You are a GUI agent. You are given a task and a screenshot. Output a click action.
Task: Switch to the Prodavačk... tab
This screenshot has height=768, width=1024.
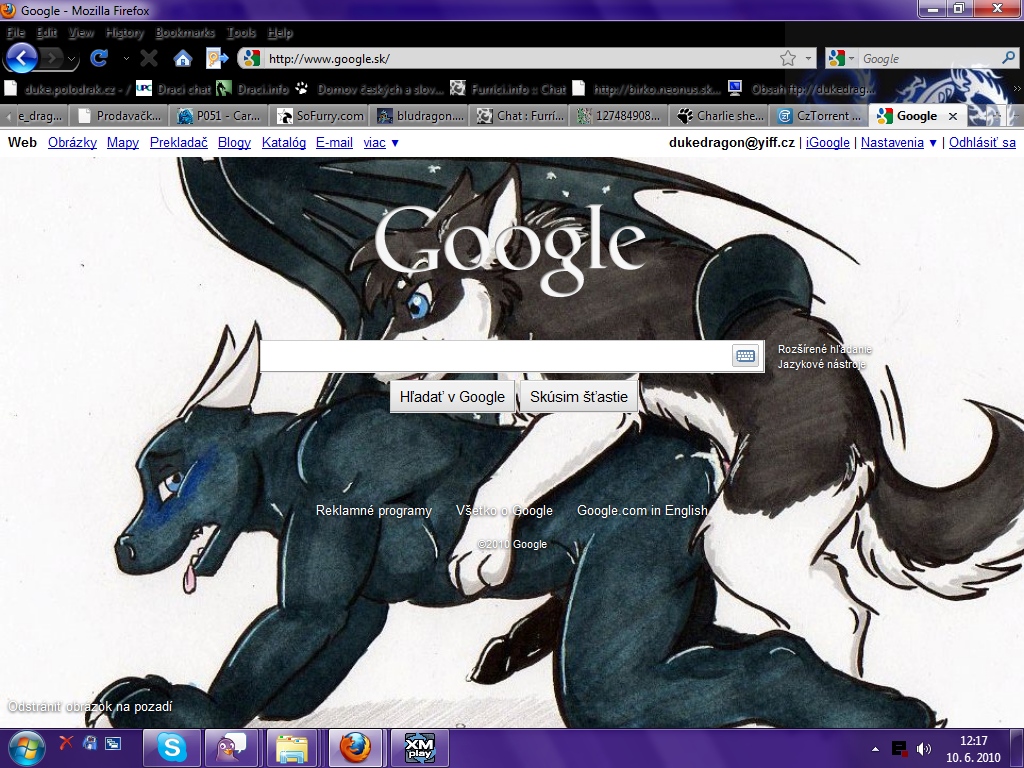point(121,116)
